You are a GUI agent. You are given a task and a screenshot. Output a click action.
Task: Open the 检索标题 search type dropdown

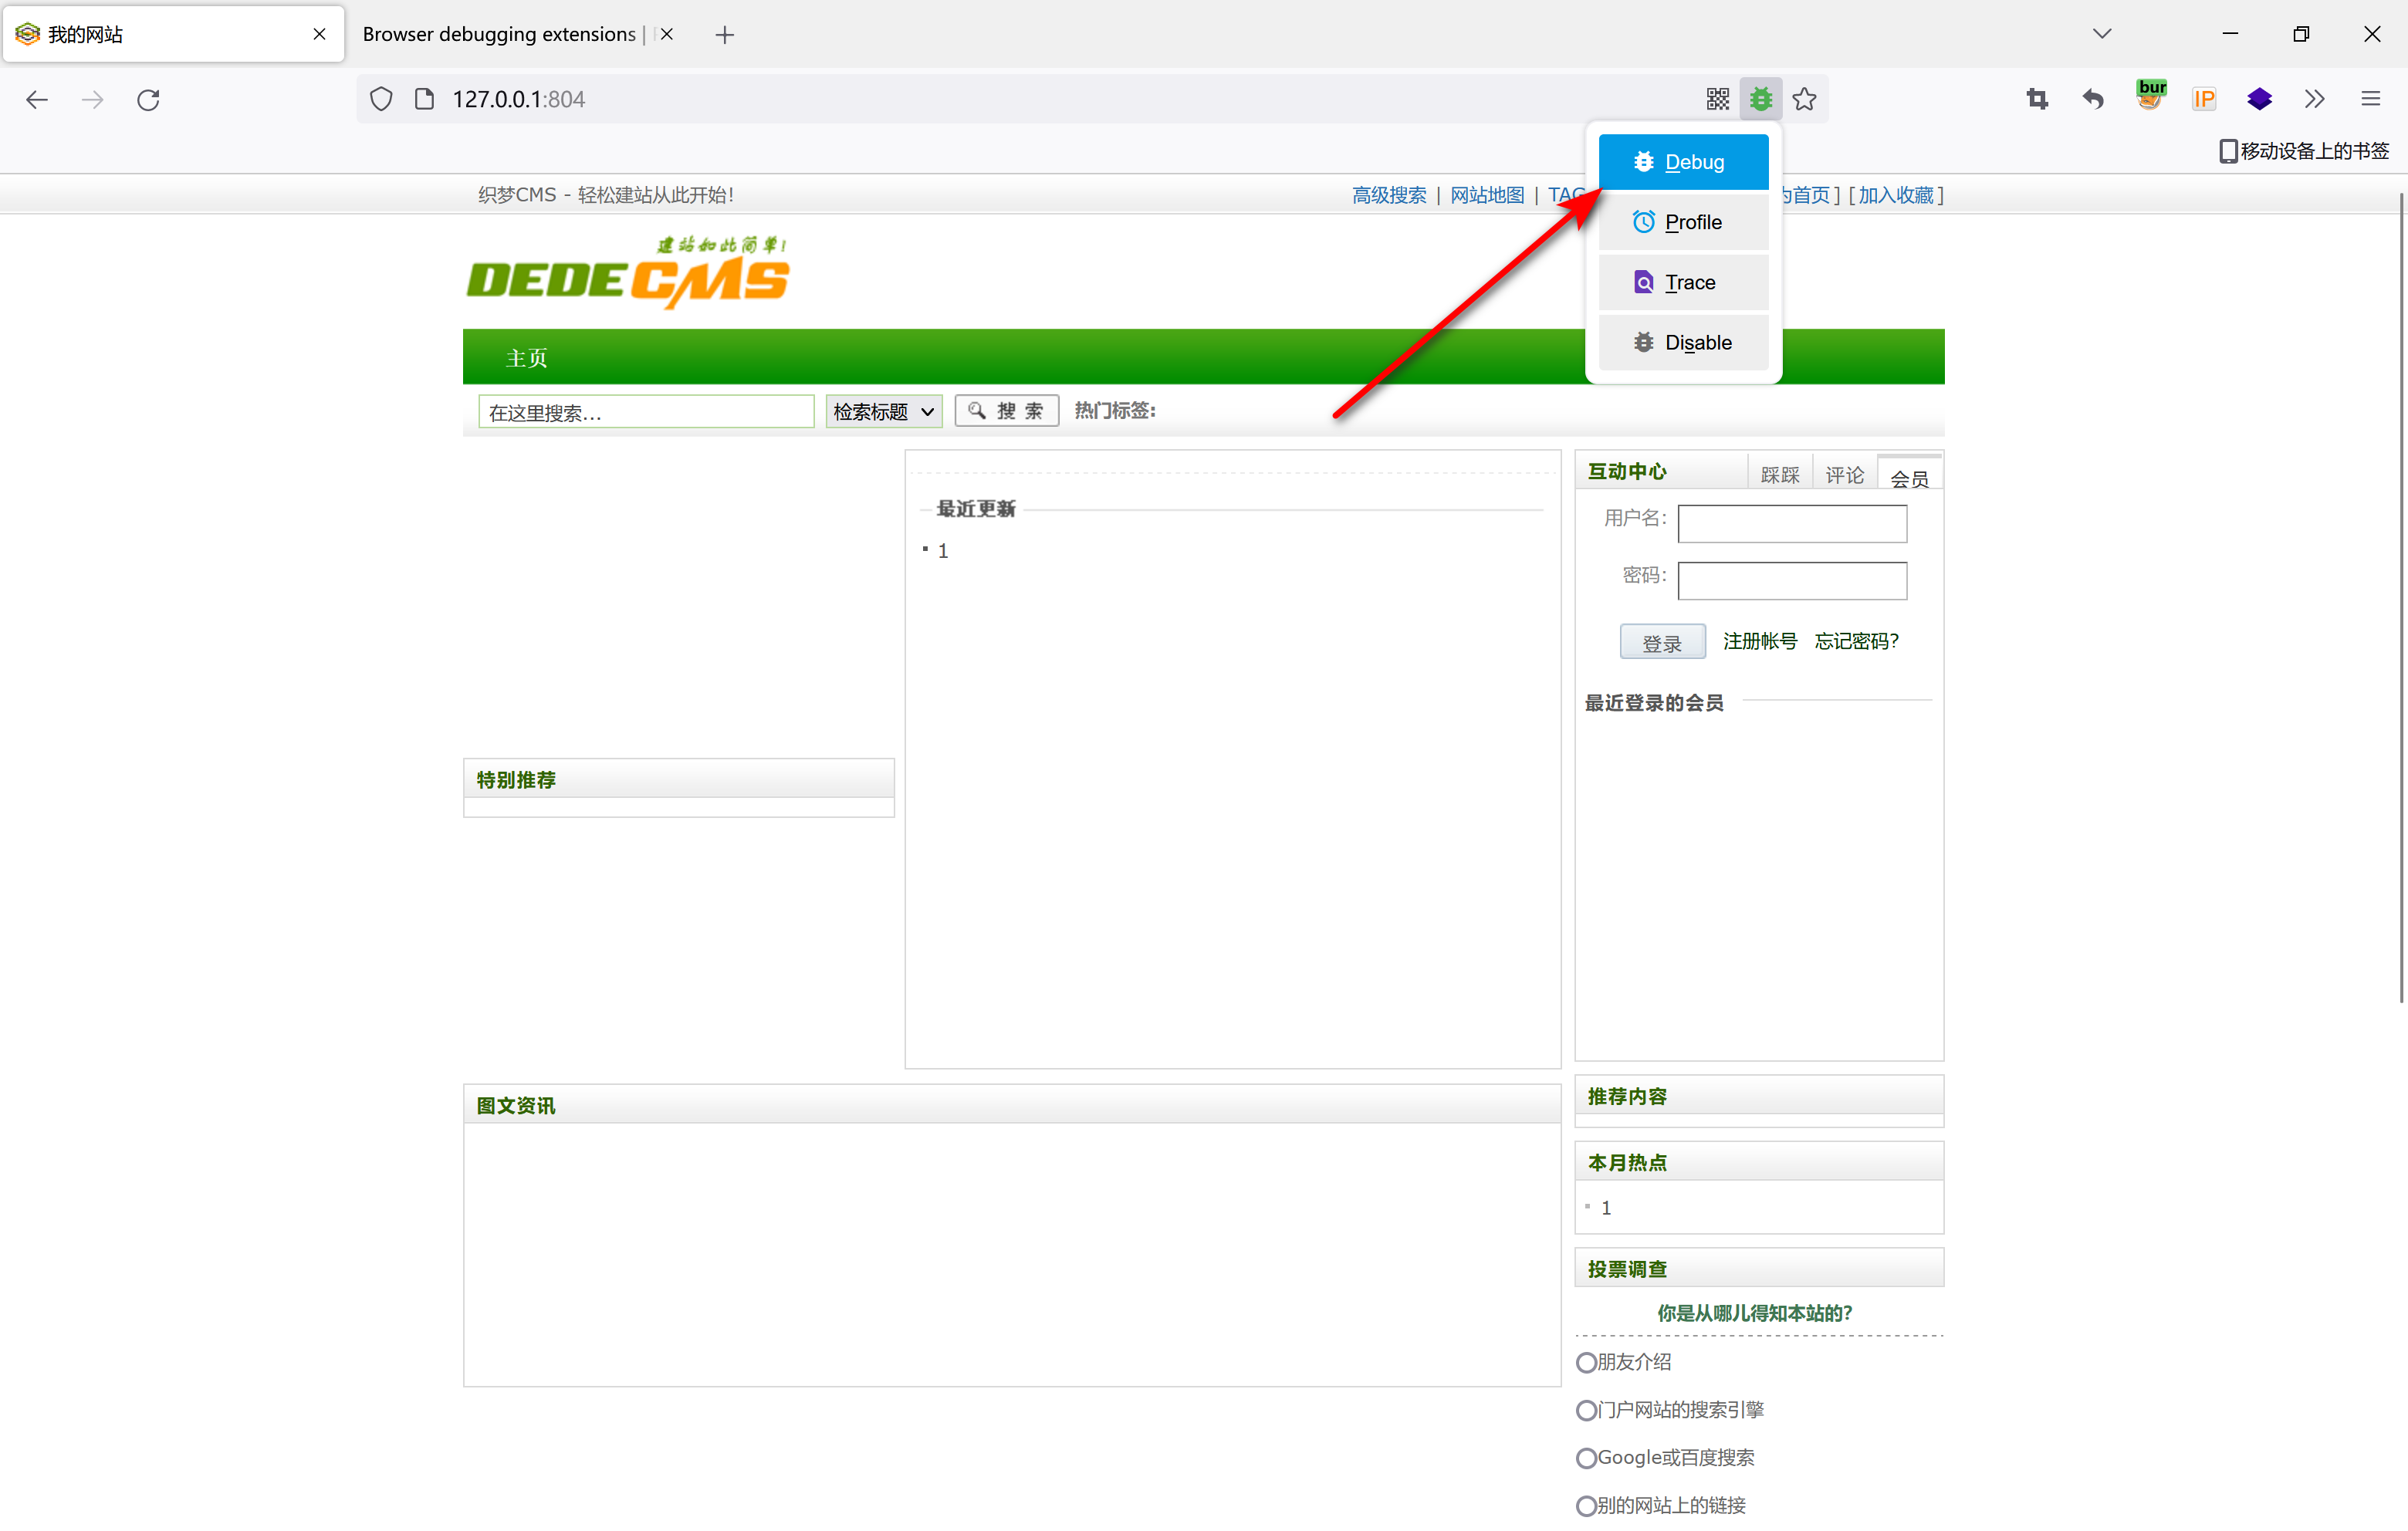click(x=883, y=411)
